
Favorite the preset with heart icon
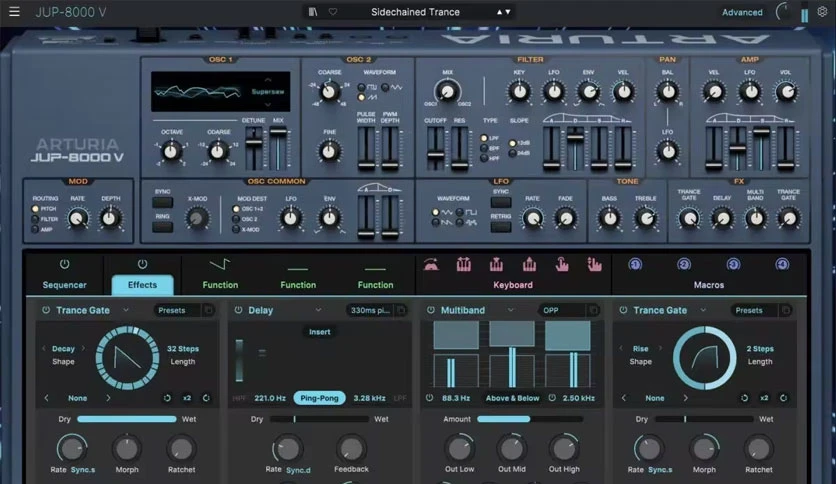(x=333, y=12)
